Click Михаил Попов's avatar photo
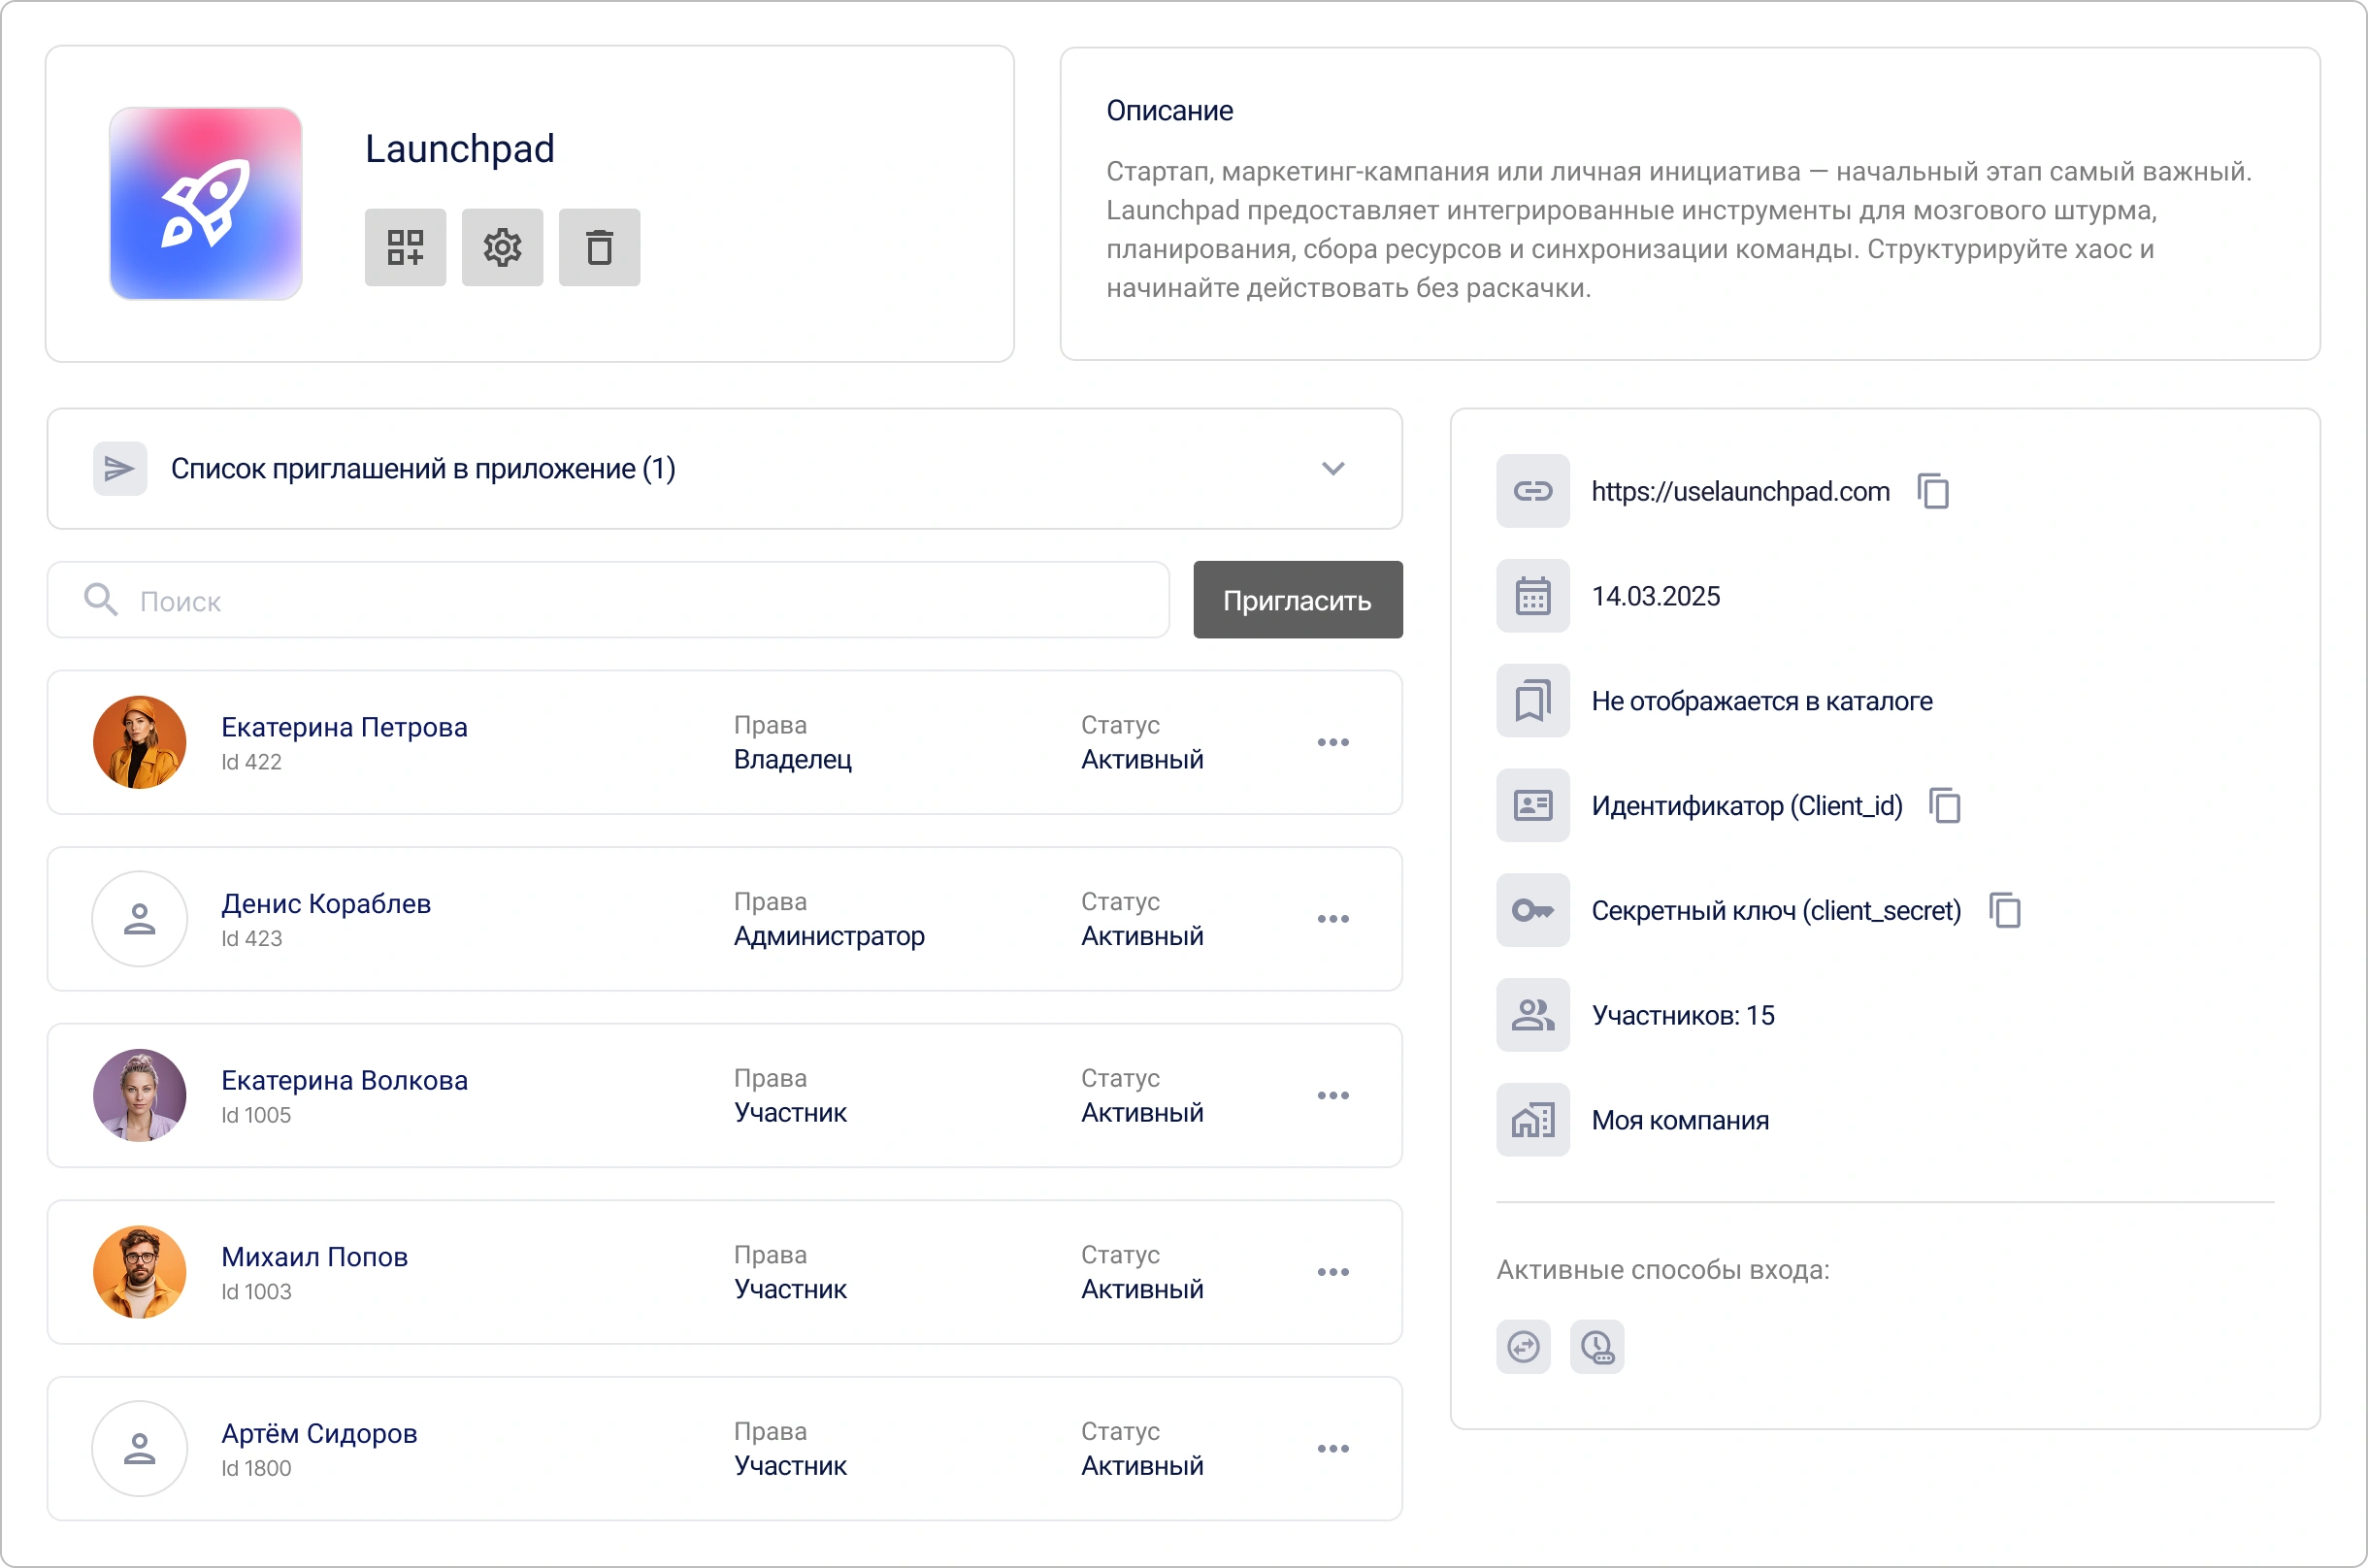2368x1568 pixels. 139,1272
